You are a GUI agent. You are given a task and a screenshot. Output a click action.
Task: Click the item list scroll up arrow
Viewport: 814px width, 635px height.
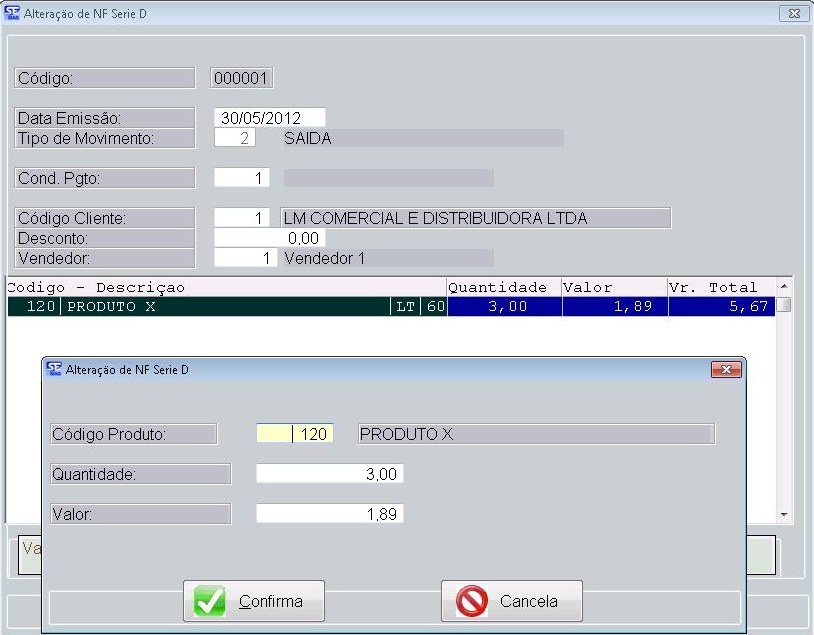click(784, 287)
